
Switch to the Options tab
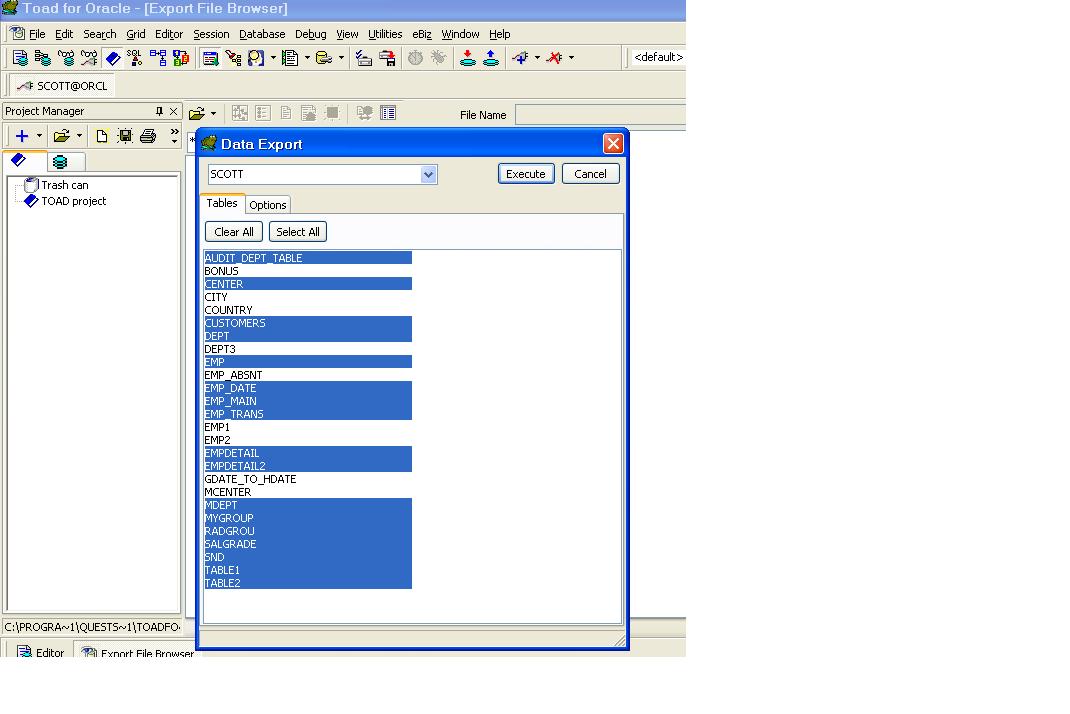pyautogui.click(x=268, y=205)
